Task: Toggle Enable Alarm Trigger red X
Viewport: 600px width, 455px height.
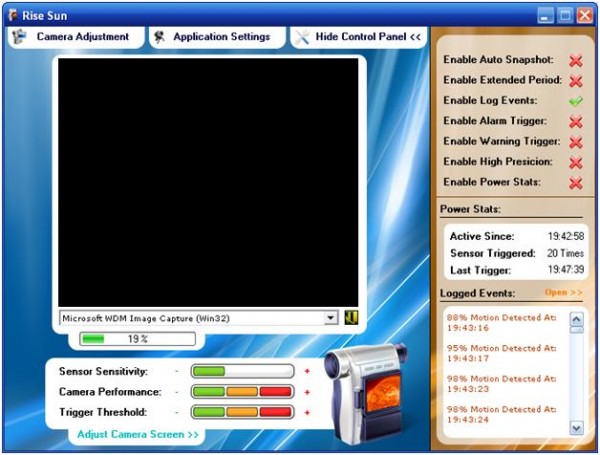Action: point(576,122)
